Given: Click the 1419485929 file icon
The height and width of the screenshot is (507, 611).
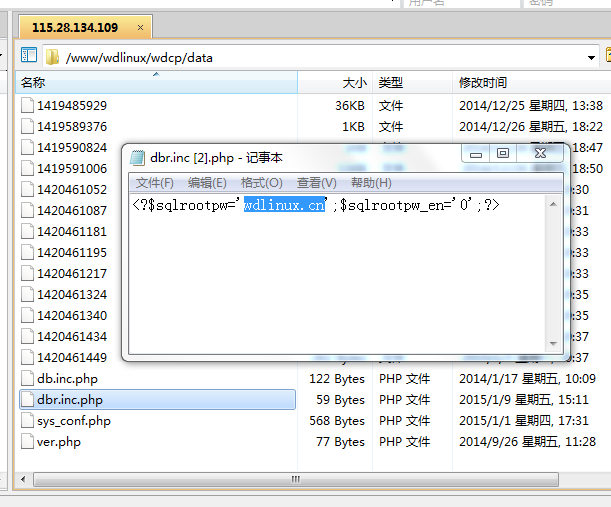Looking at the screenshot, I should [x=28, y=105].
